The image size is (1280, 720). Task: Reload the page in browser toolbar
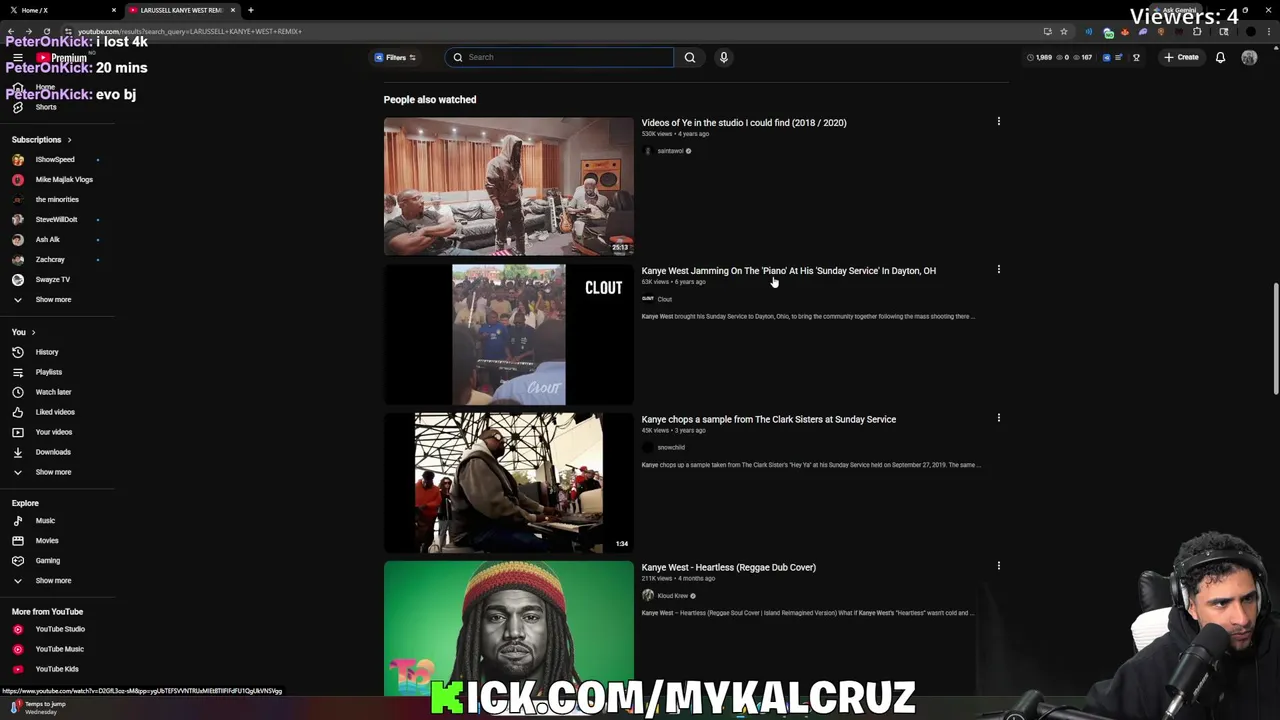click(x=46, y=31)
